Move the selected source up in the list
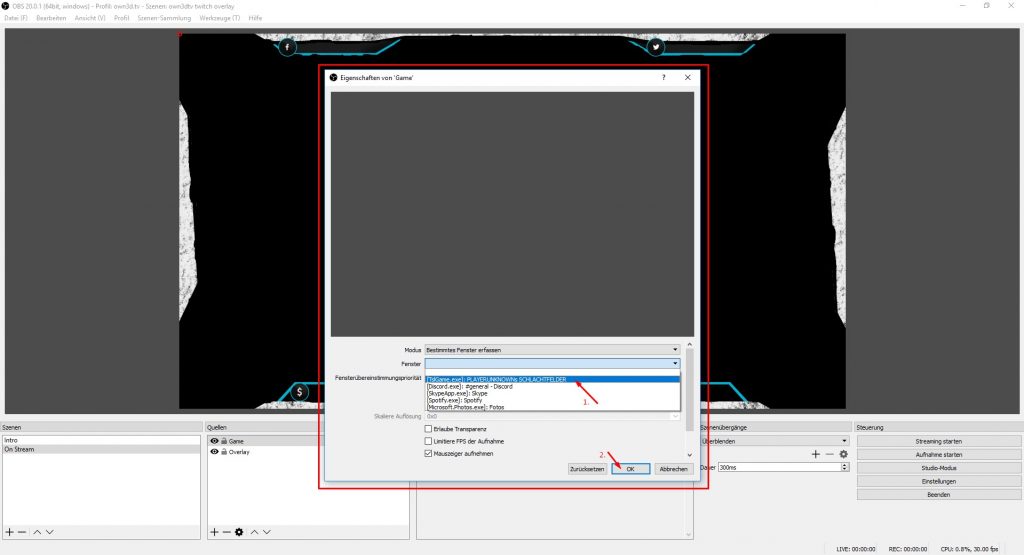Screen dimensions: 1024x555 [254, 531]
